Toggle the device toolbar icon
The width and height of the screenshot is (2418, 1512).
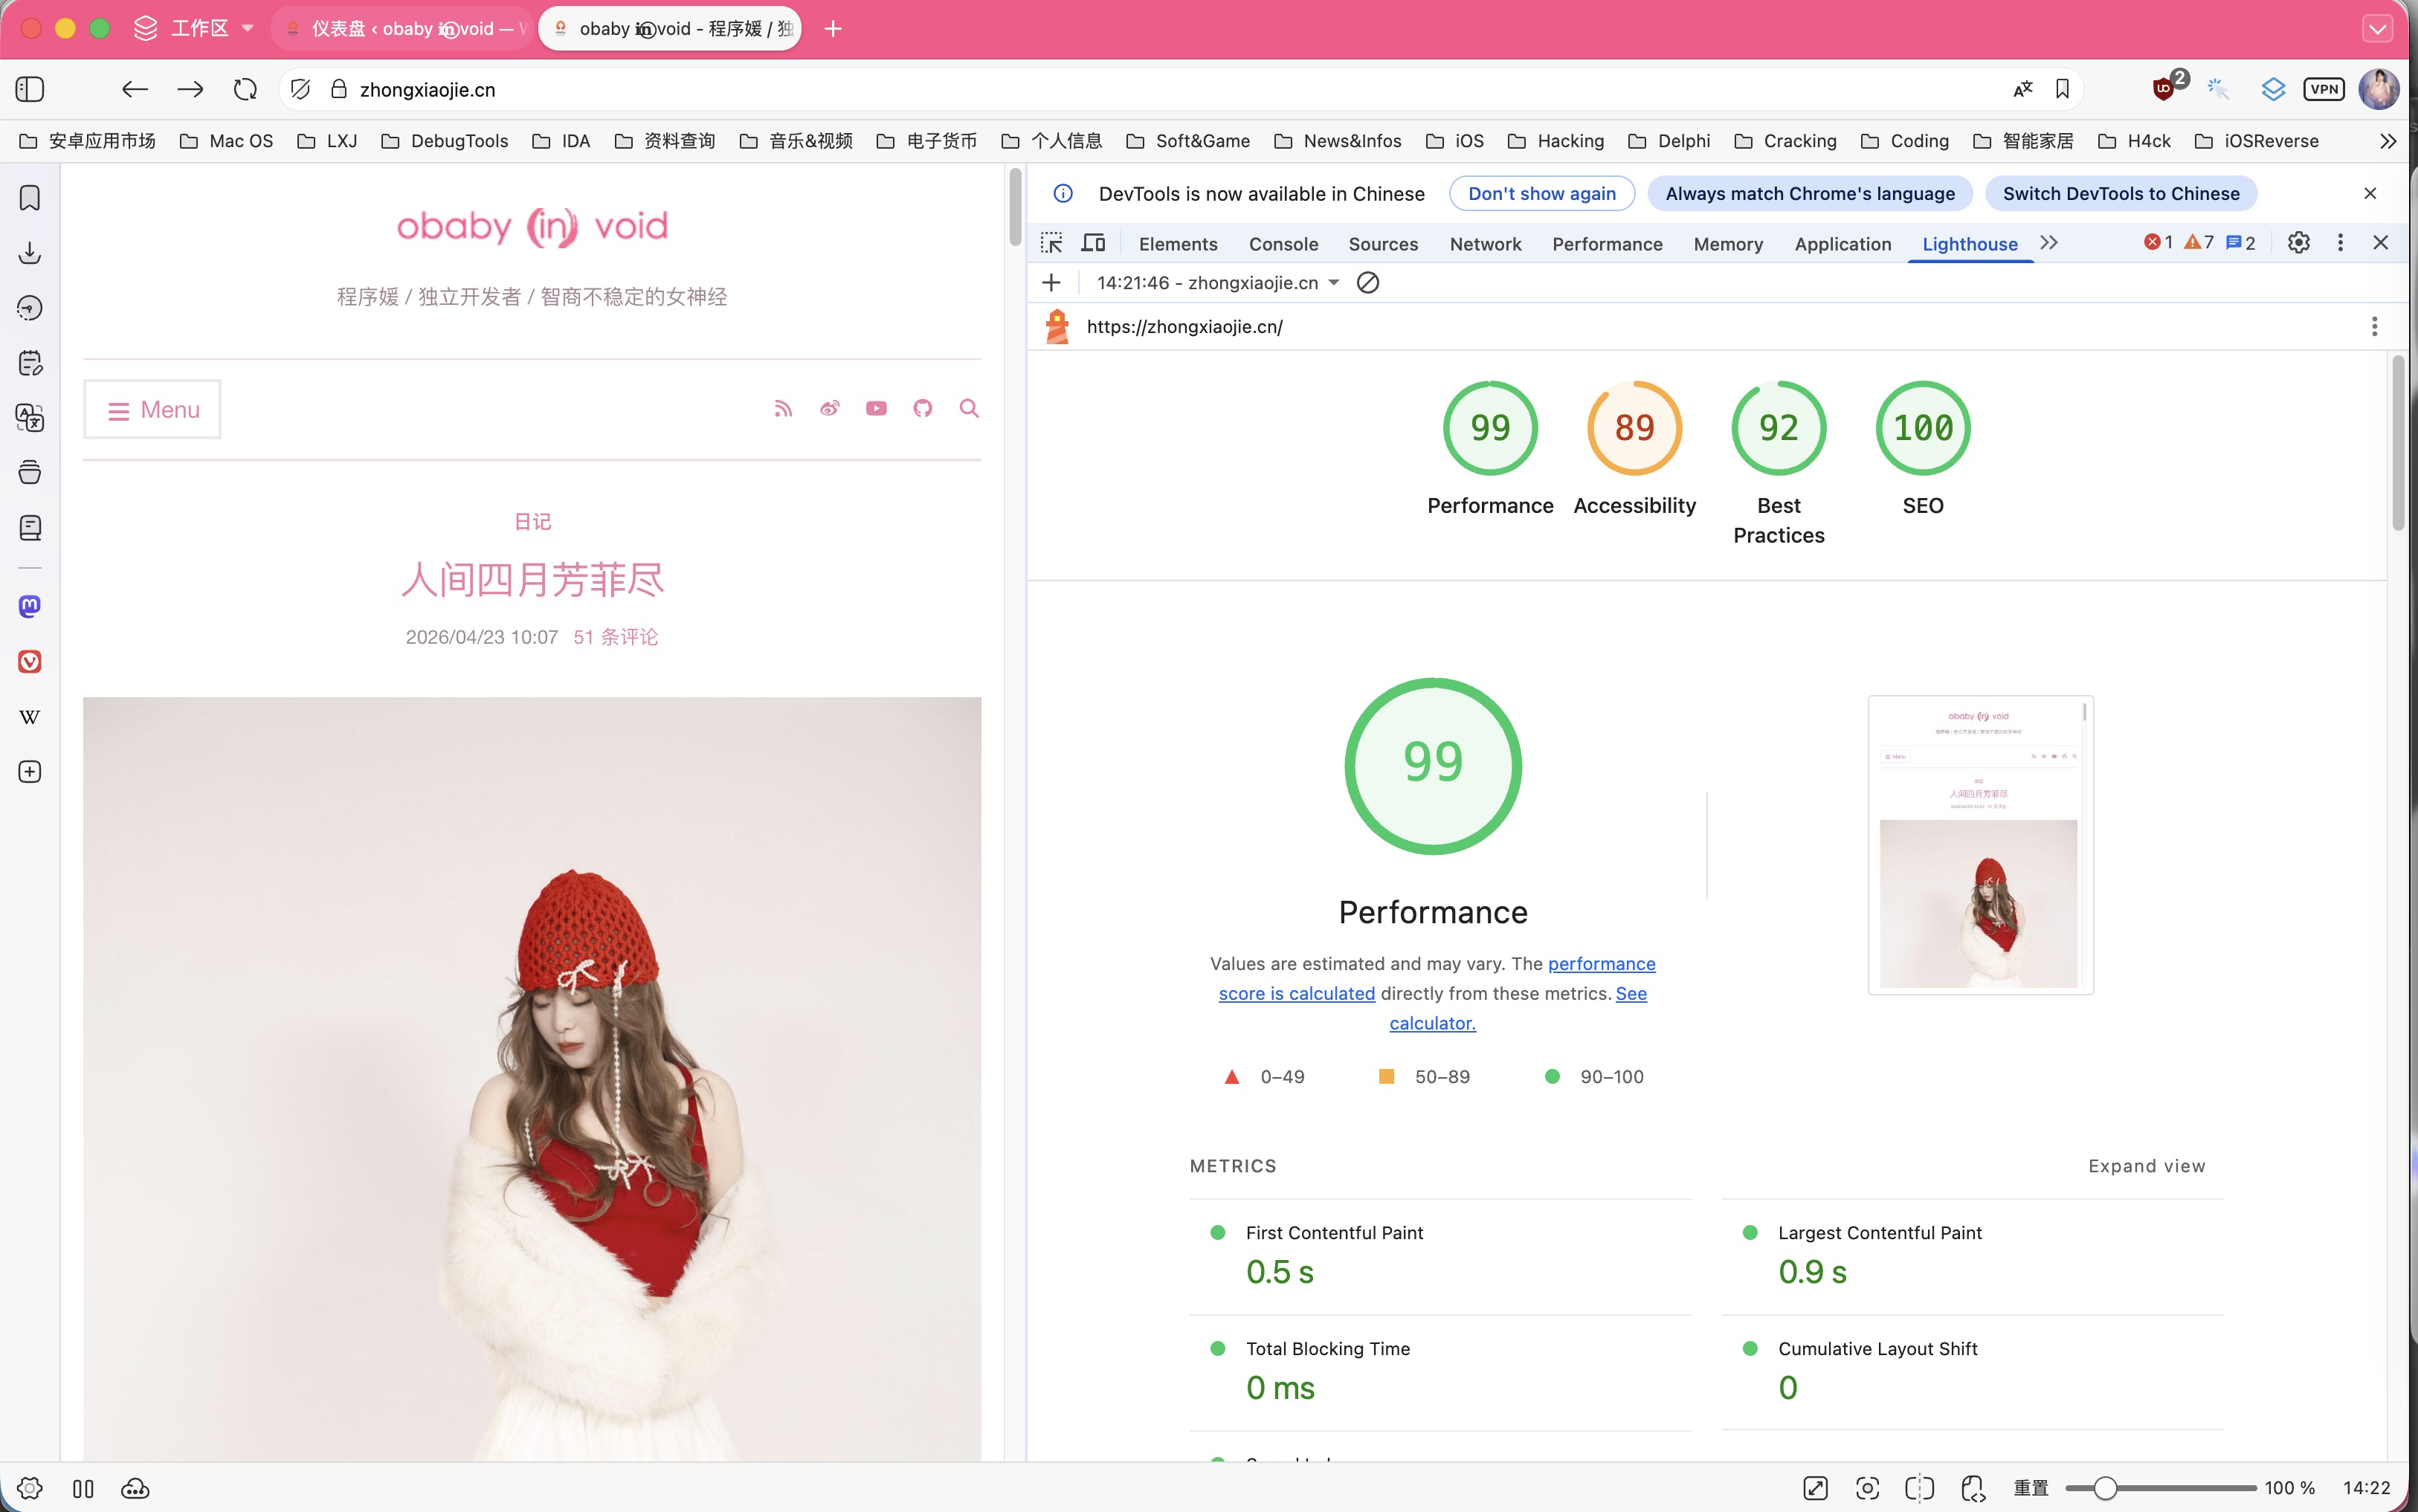click(x=1094, y=243)
